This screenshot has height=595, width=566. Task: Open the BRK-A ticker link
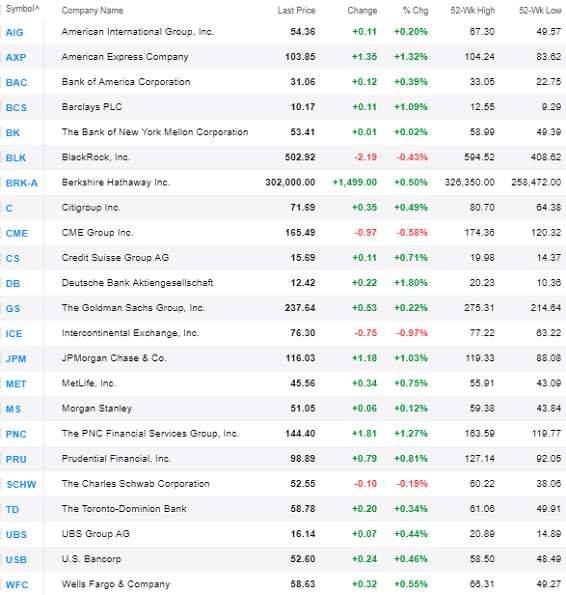tap(22, 183)
